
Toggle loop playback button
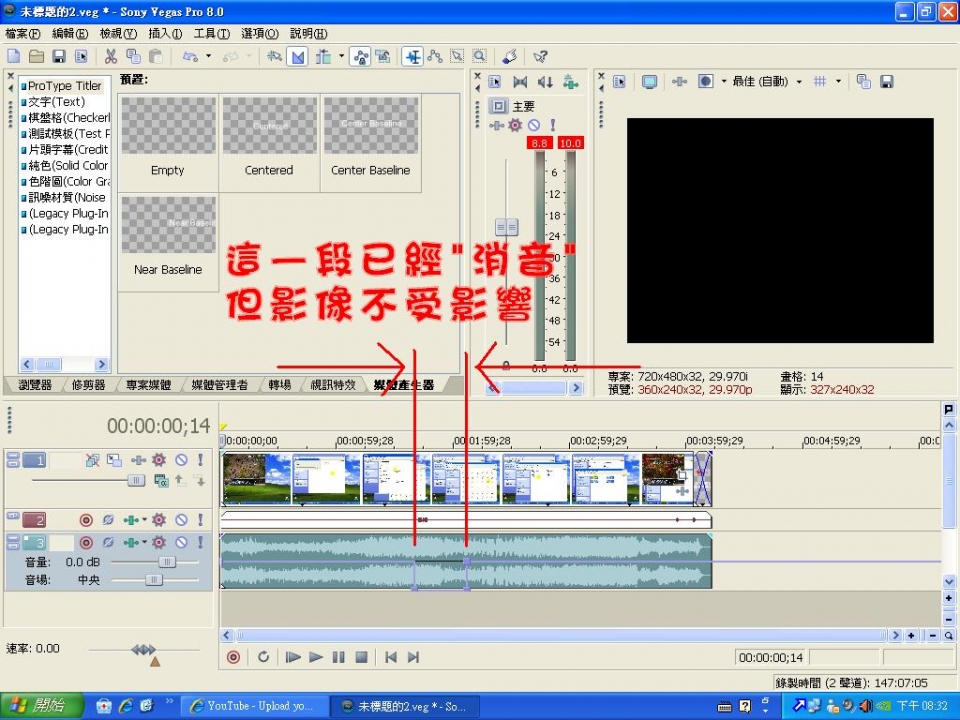tap(263, 657)
